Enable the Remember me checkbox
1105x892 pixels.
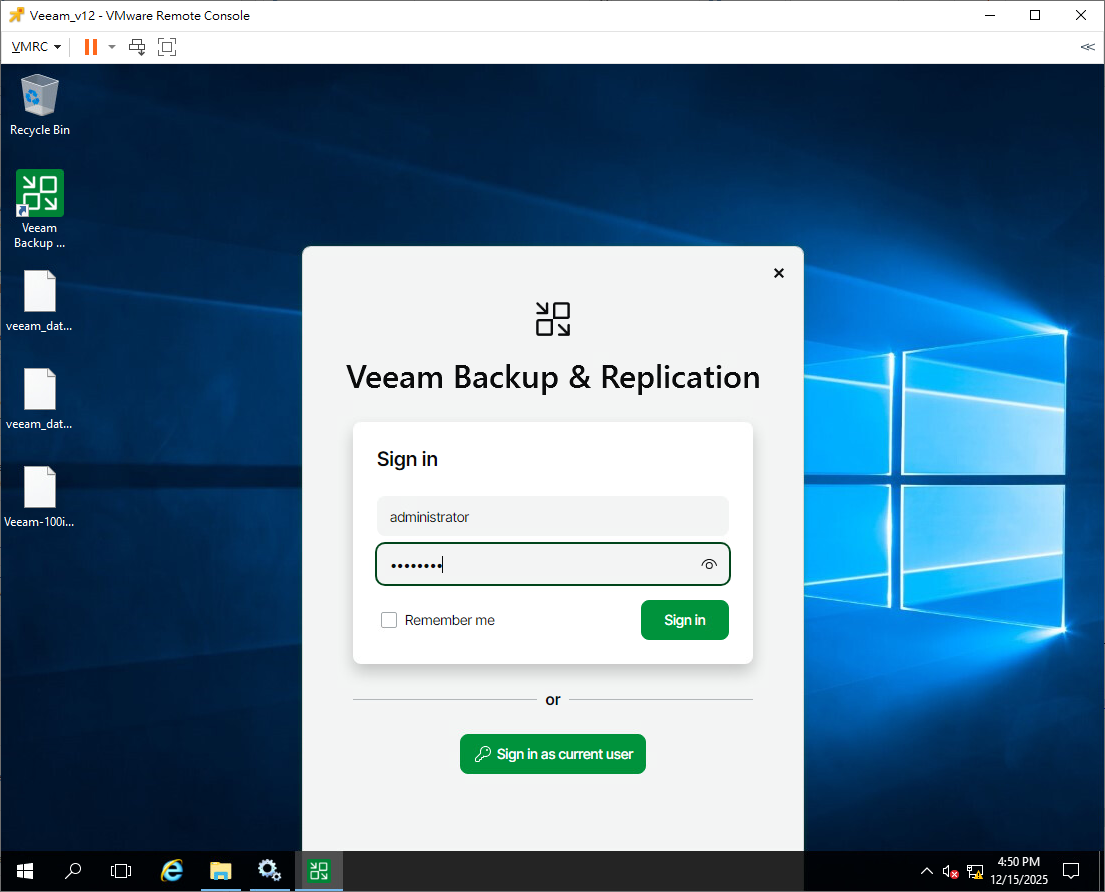(389, 620)
